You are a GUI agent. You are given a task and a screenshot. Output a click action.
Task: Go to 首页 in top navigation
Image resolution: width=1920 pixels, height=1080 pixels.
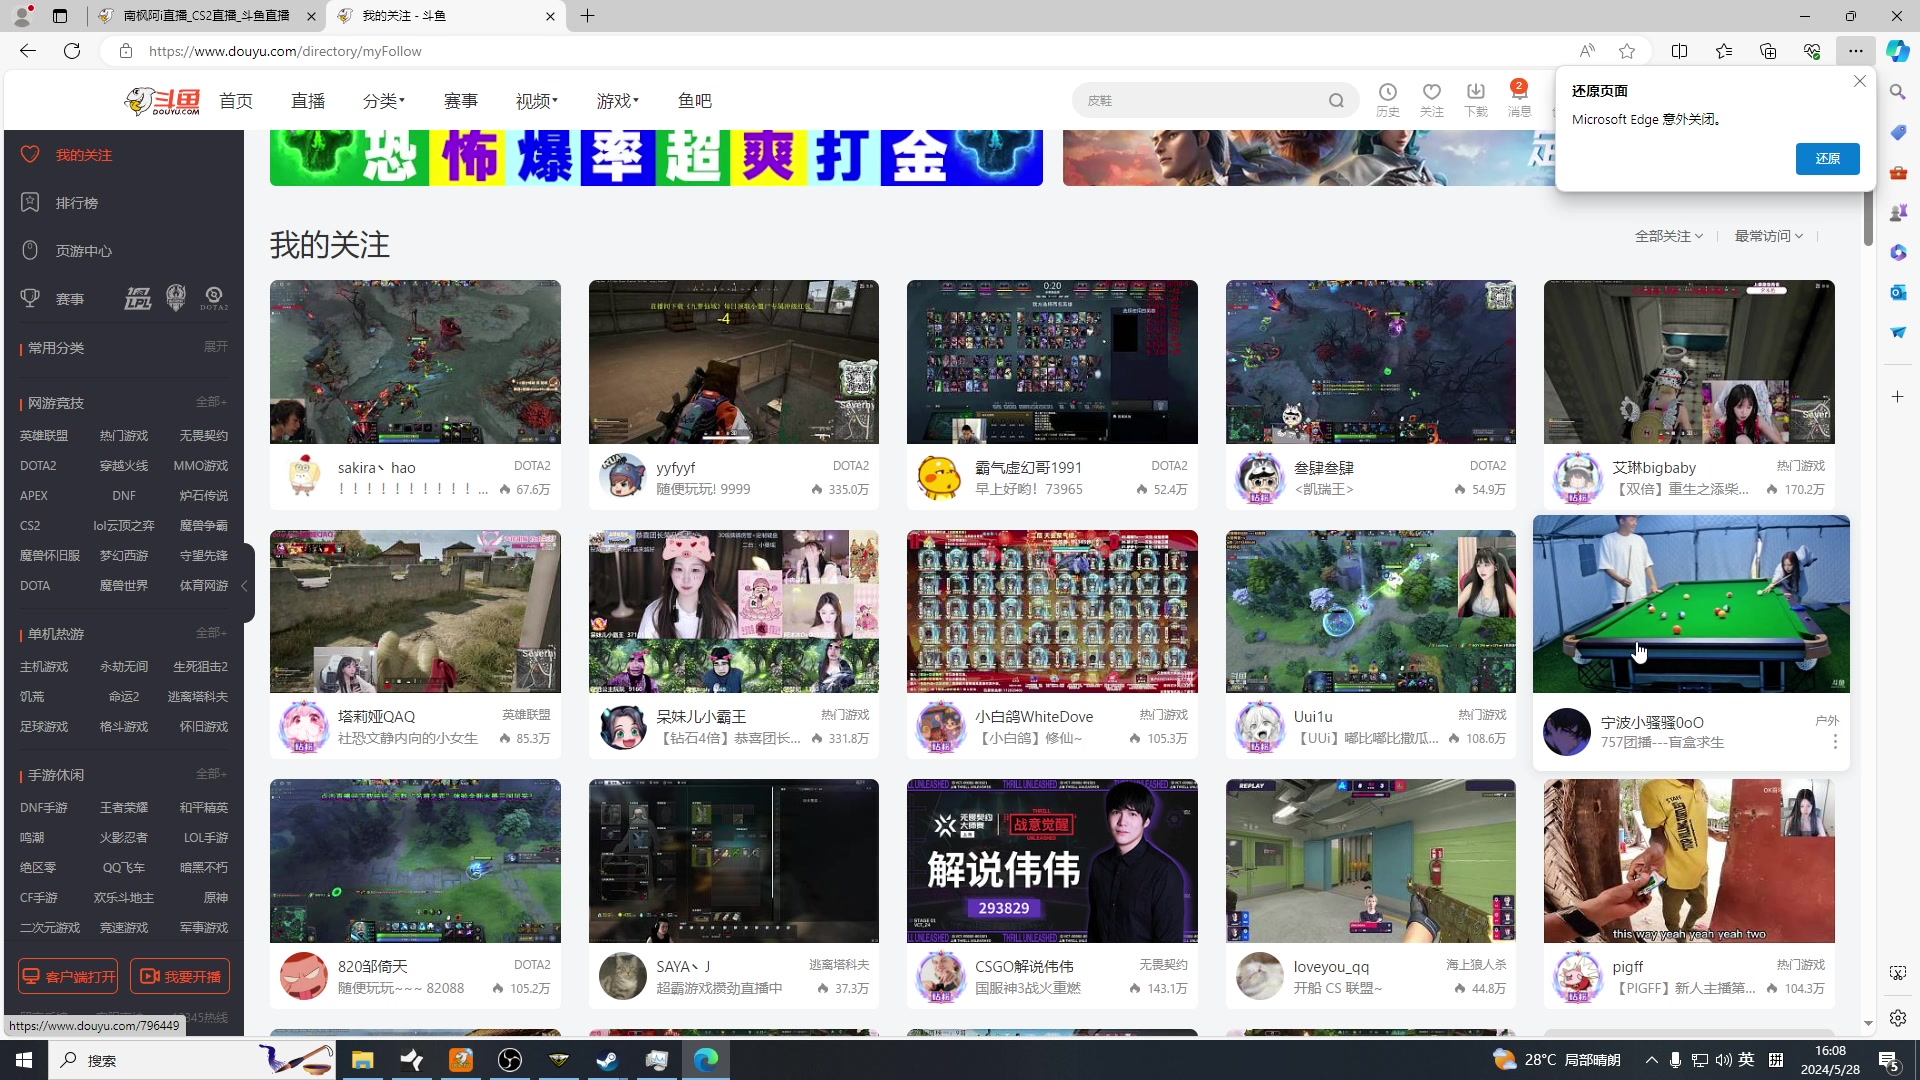coord(236,101)
